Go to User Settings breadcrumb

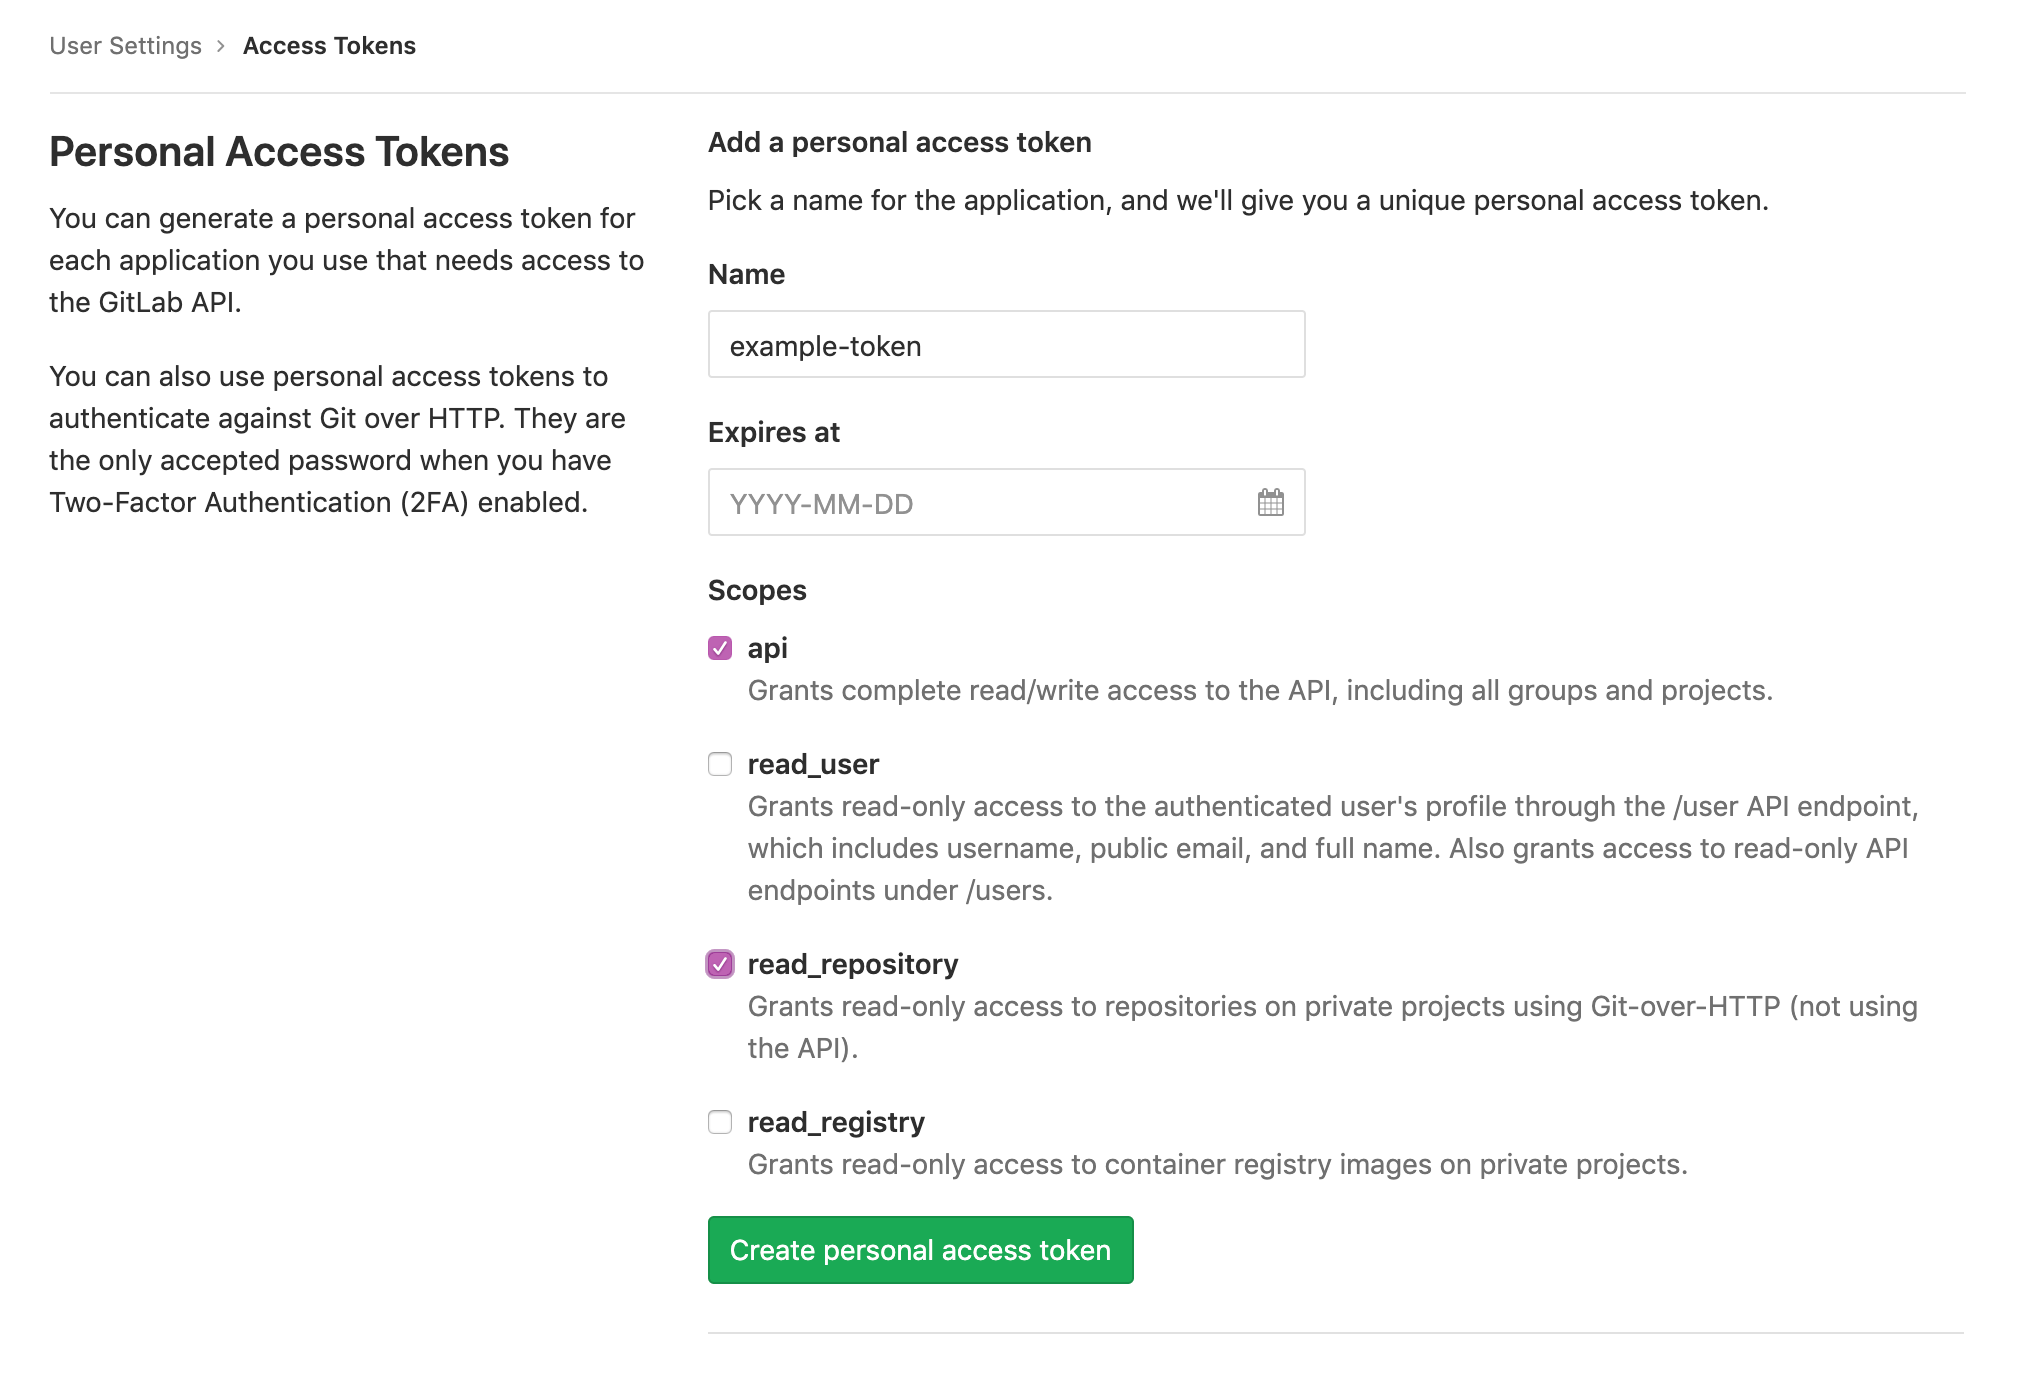(125, 46)
